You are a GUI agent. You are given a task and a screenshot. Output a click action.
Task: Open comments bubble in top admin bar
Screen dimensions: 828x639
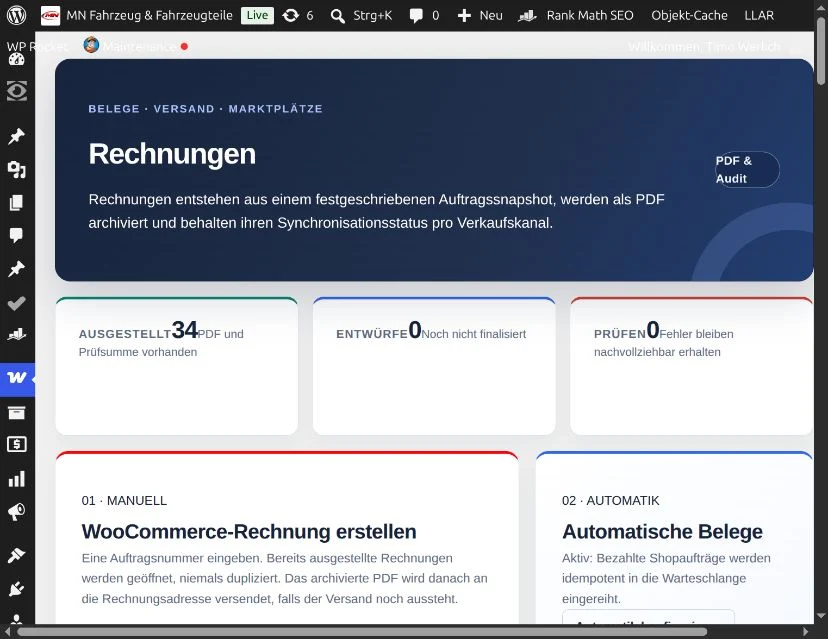tap(416, 16)
